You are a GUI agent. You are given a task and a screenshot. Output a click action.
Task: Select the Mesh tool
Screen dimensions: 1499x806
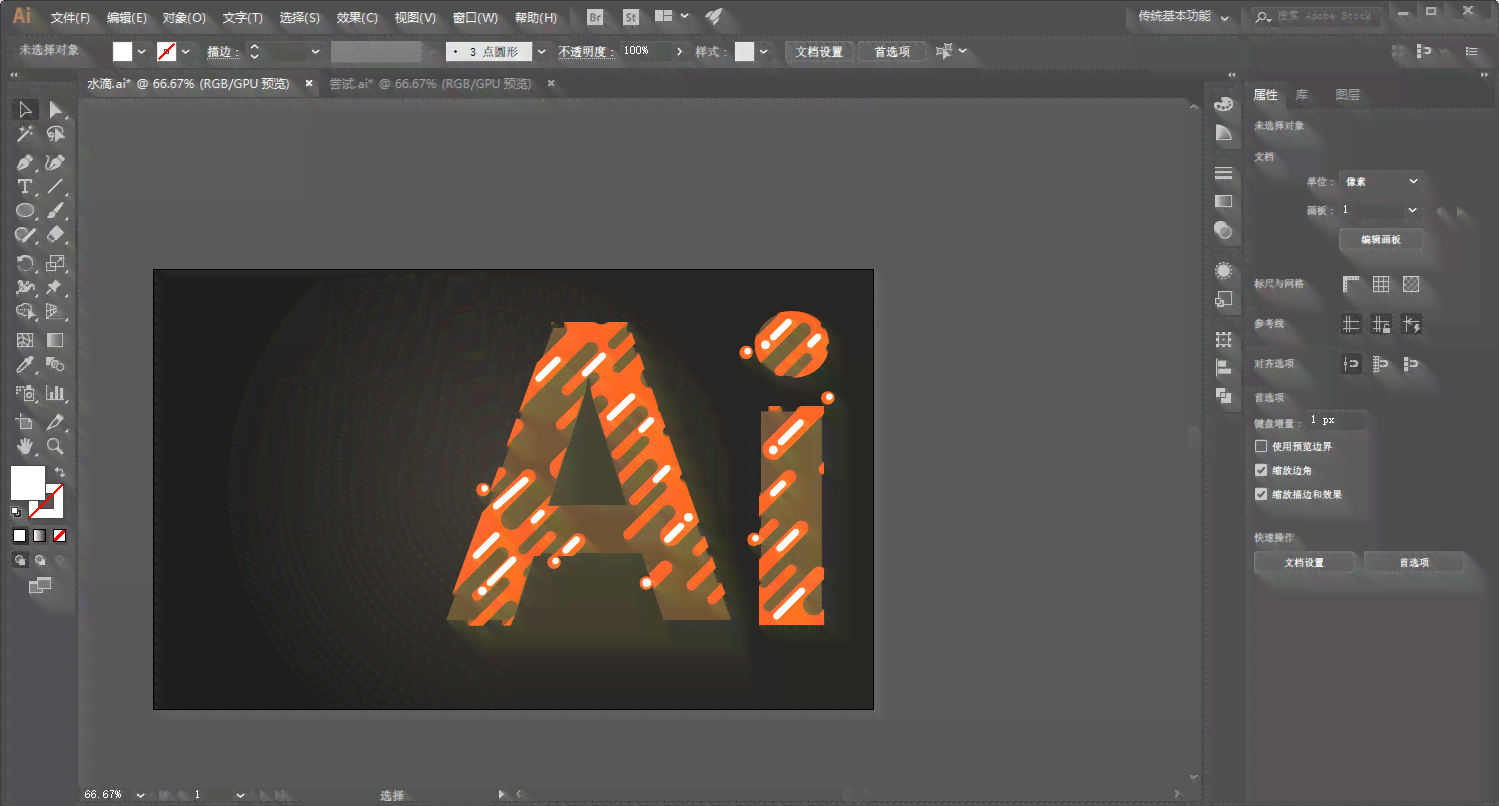tap(25, 341)
